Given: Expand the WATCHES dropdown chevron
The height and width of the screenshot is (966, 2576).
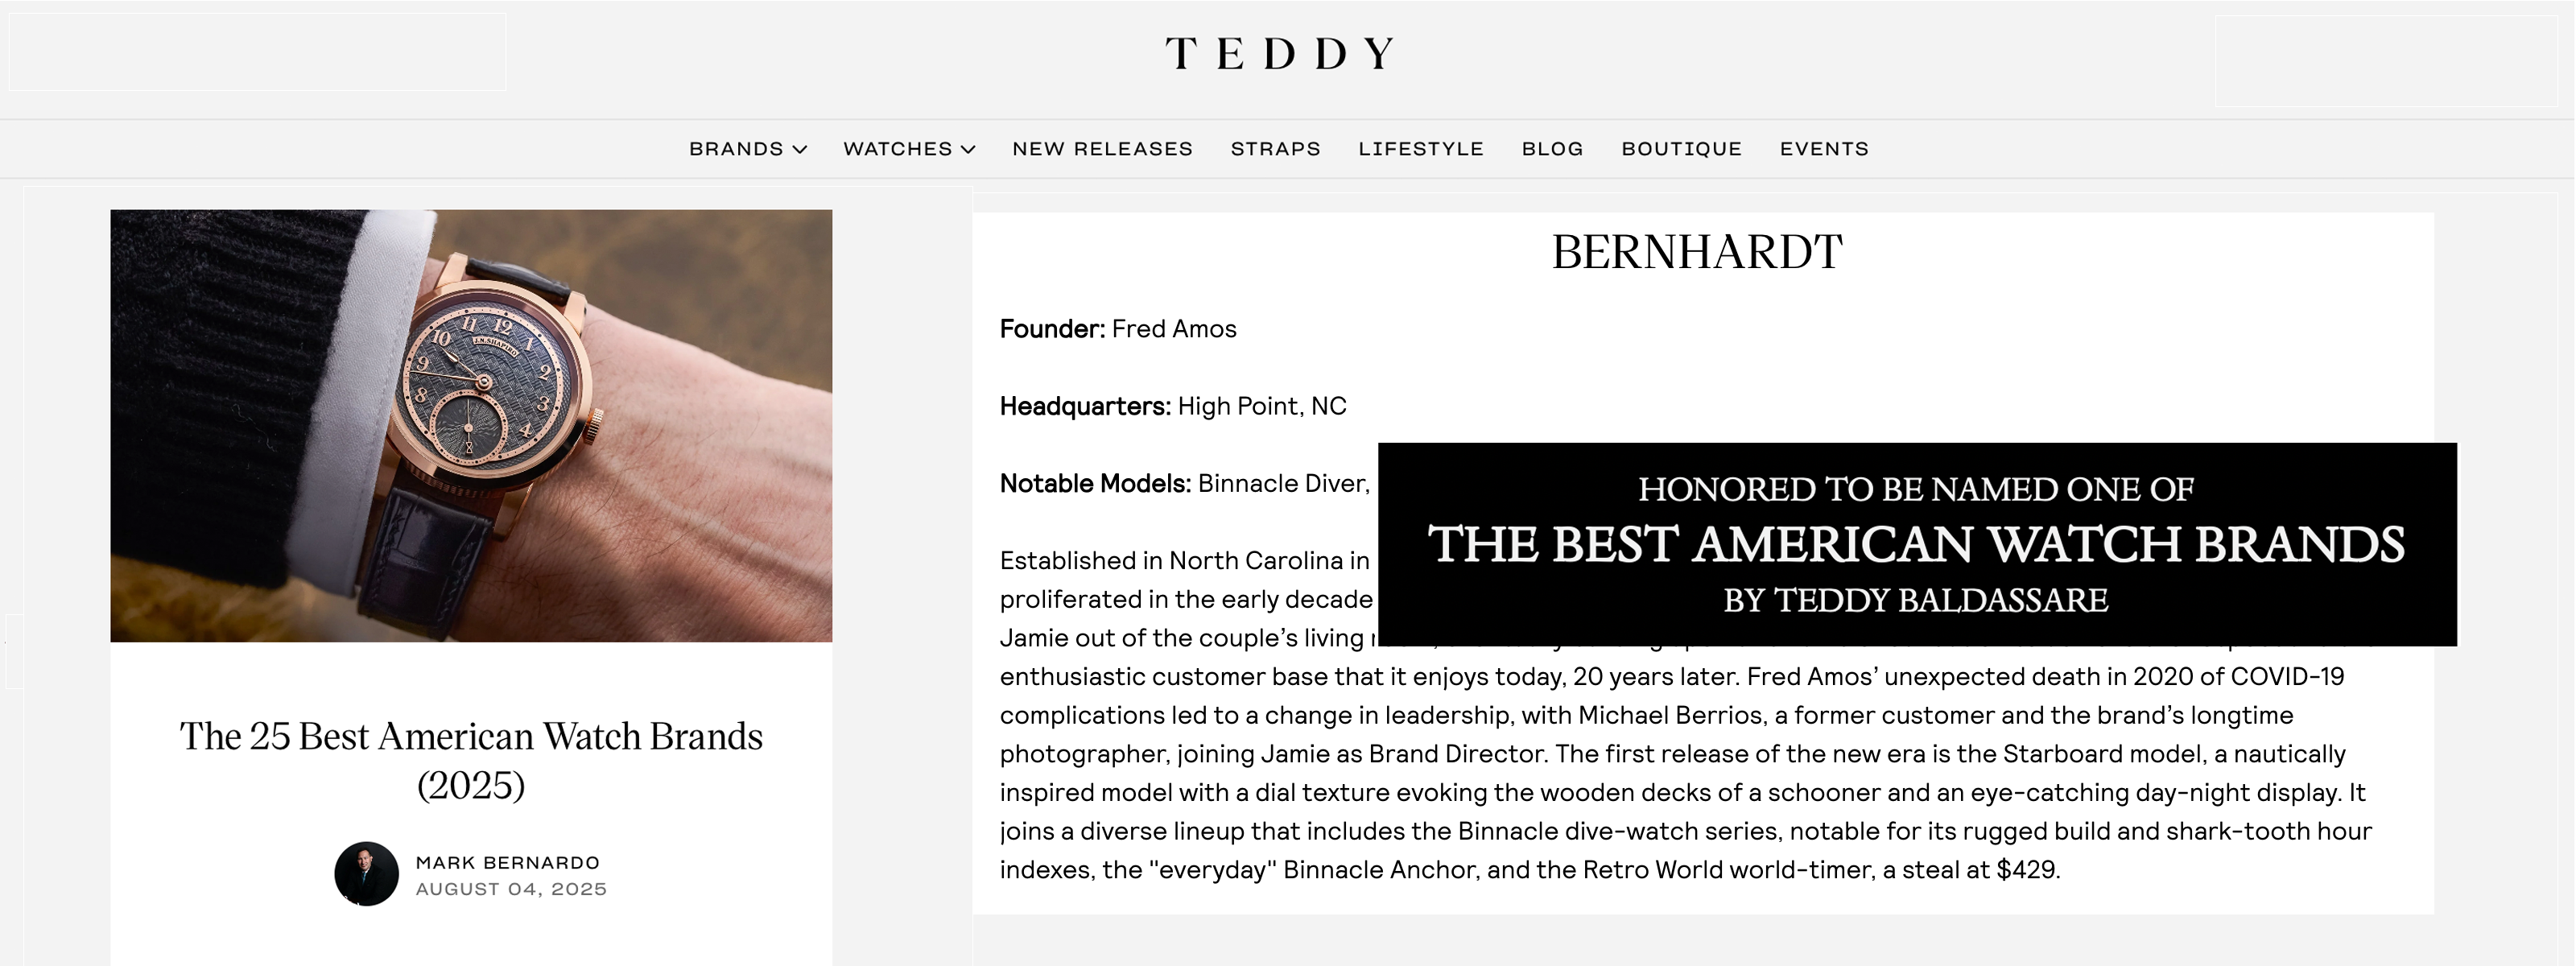Looking at the screenshot, I should pyautogui.click(x=968, y=150).
